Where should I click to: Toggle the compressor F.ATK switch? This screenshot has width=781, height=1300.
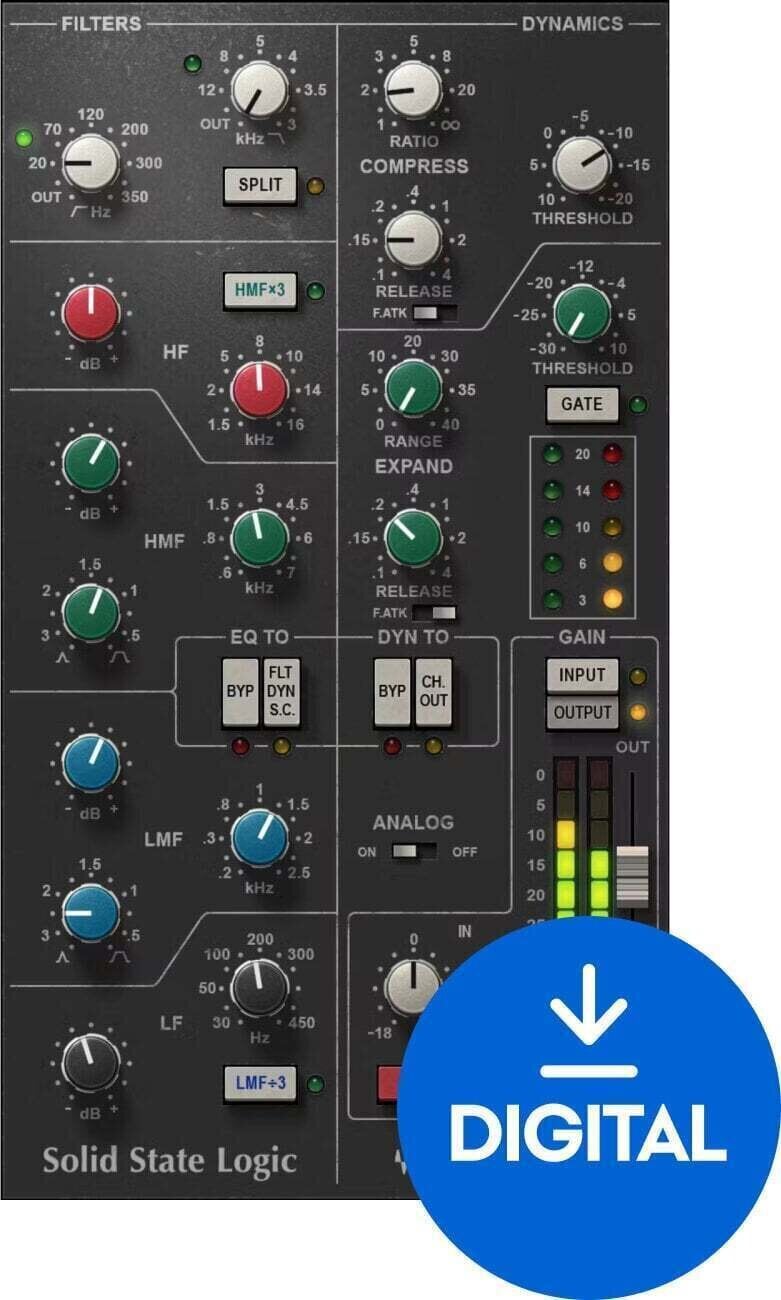point(435,314)
